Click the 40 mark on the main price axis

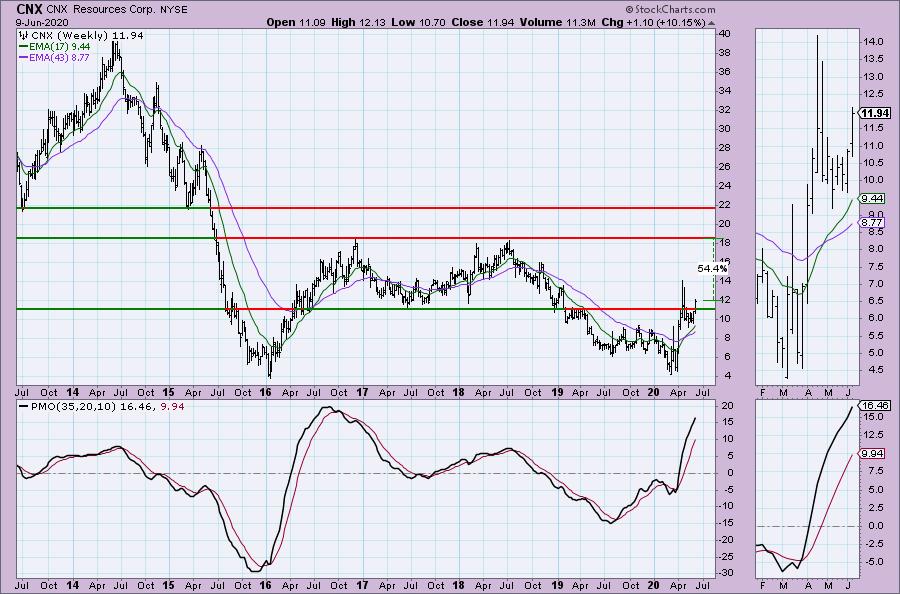point(725,34)
